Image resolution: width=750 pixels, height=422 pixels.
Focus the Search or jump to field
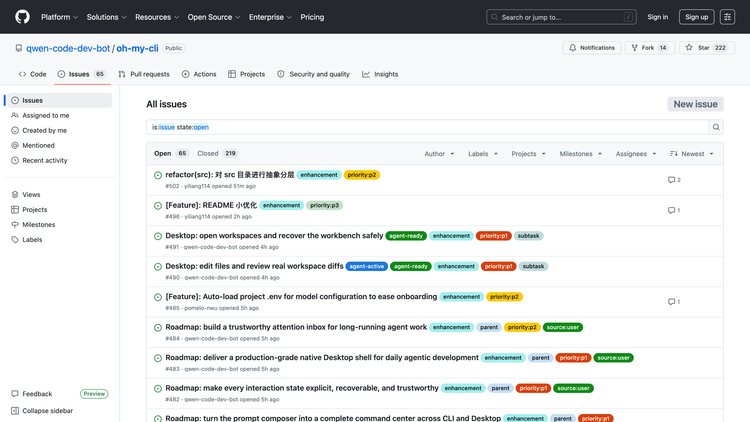point(561,17)
